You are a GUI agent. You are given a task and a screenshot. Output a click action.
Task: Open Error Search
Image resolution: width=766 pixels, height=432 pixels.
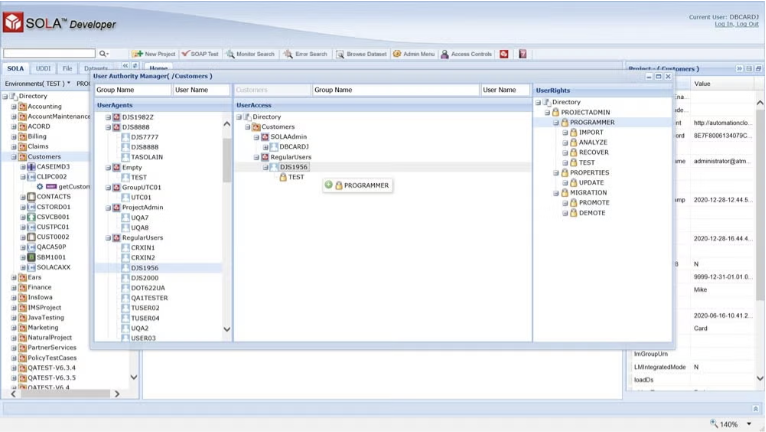[306, 54]
